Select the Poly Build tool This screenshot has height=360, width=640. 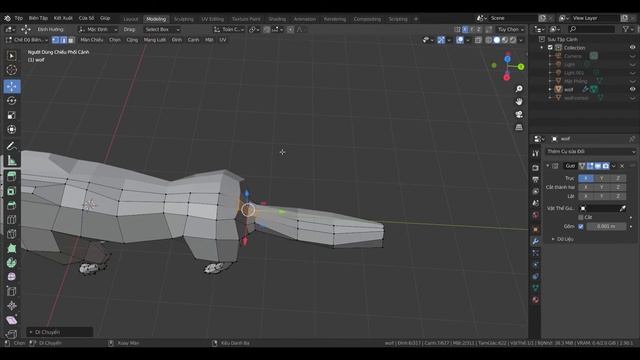(x=11, y=248)
